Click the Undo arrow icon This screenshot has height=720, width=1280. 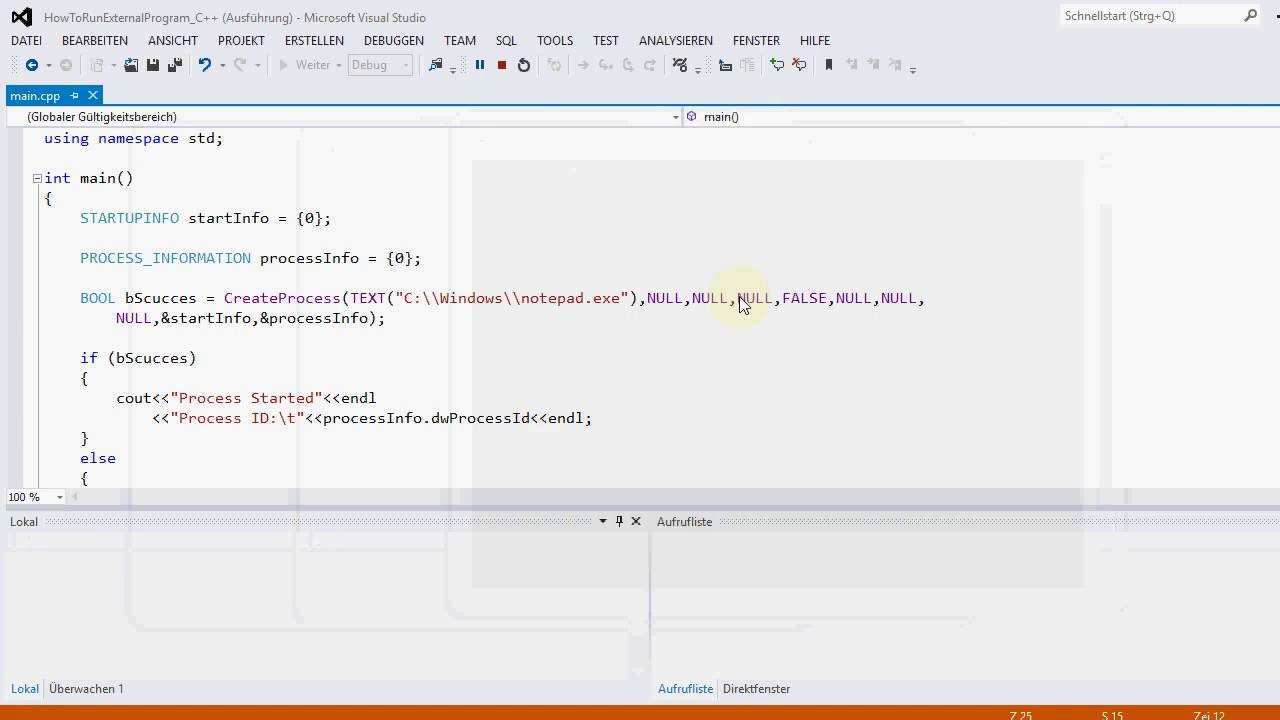[x=204, y=65]
